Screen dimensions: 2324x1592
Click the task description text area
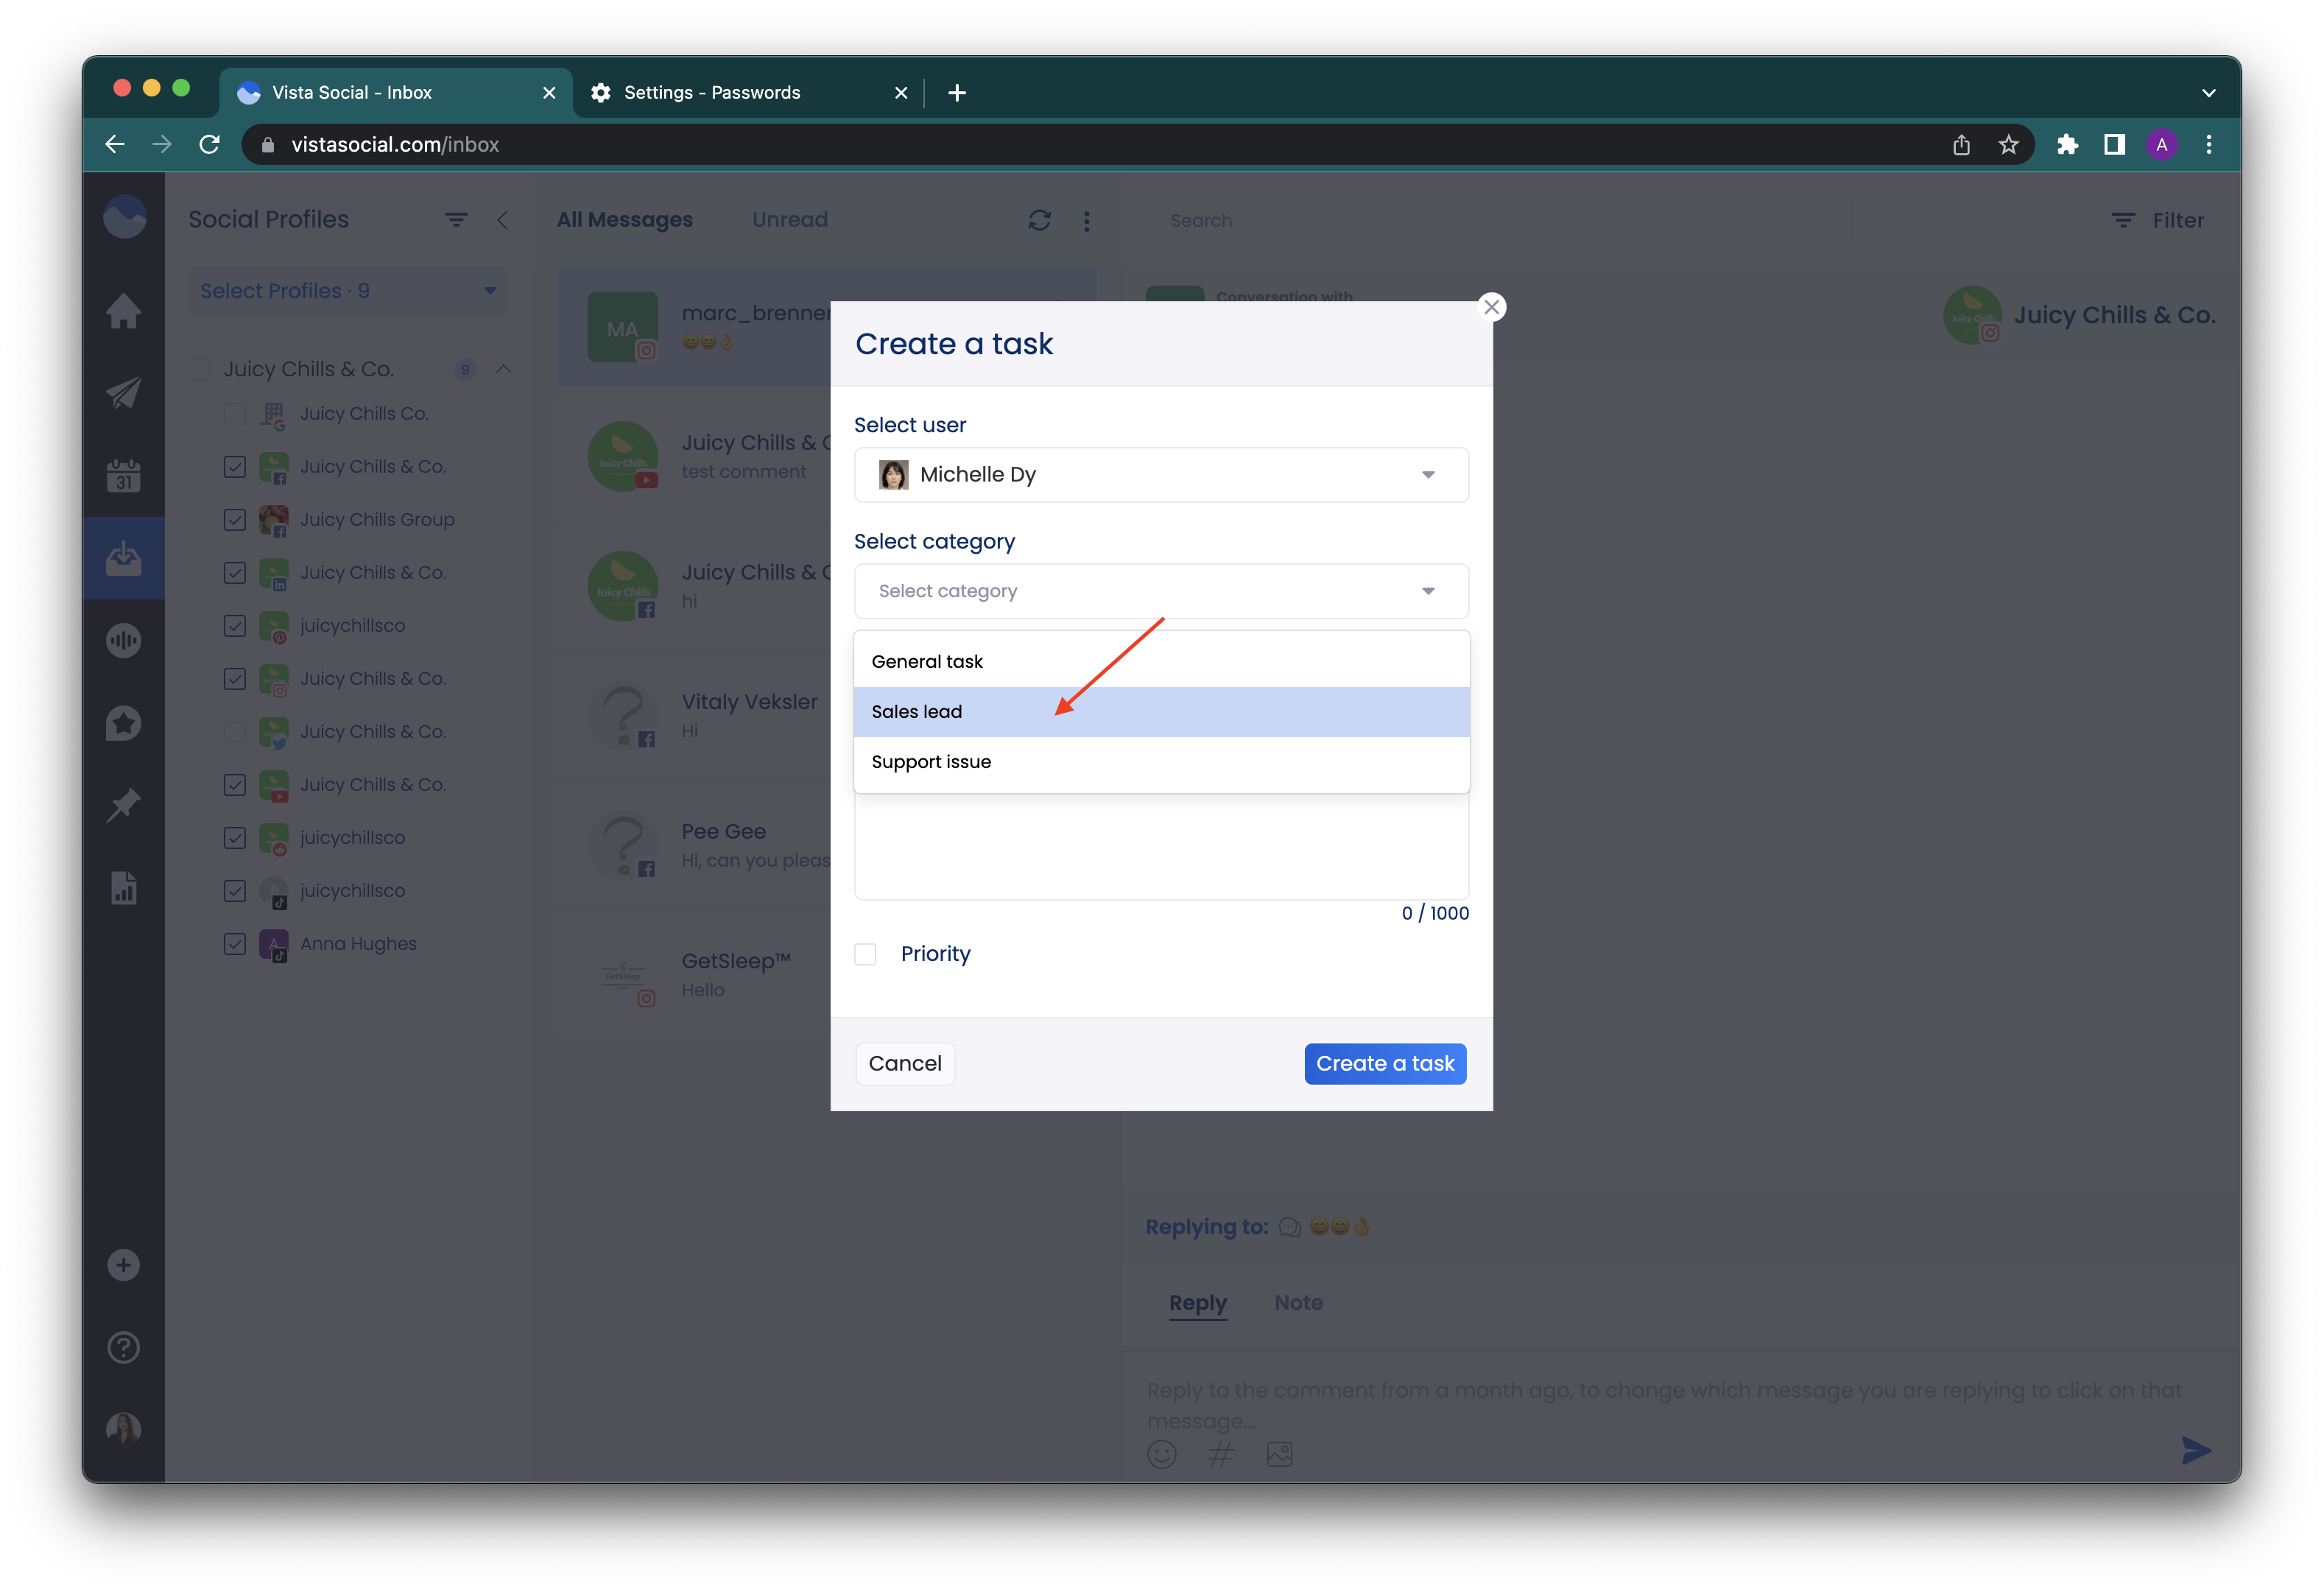1161,846
